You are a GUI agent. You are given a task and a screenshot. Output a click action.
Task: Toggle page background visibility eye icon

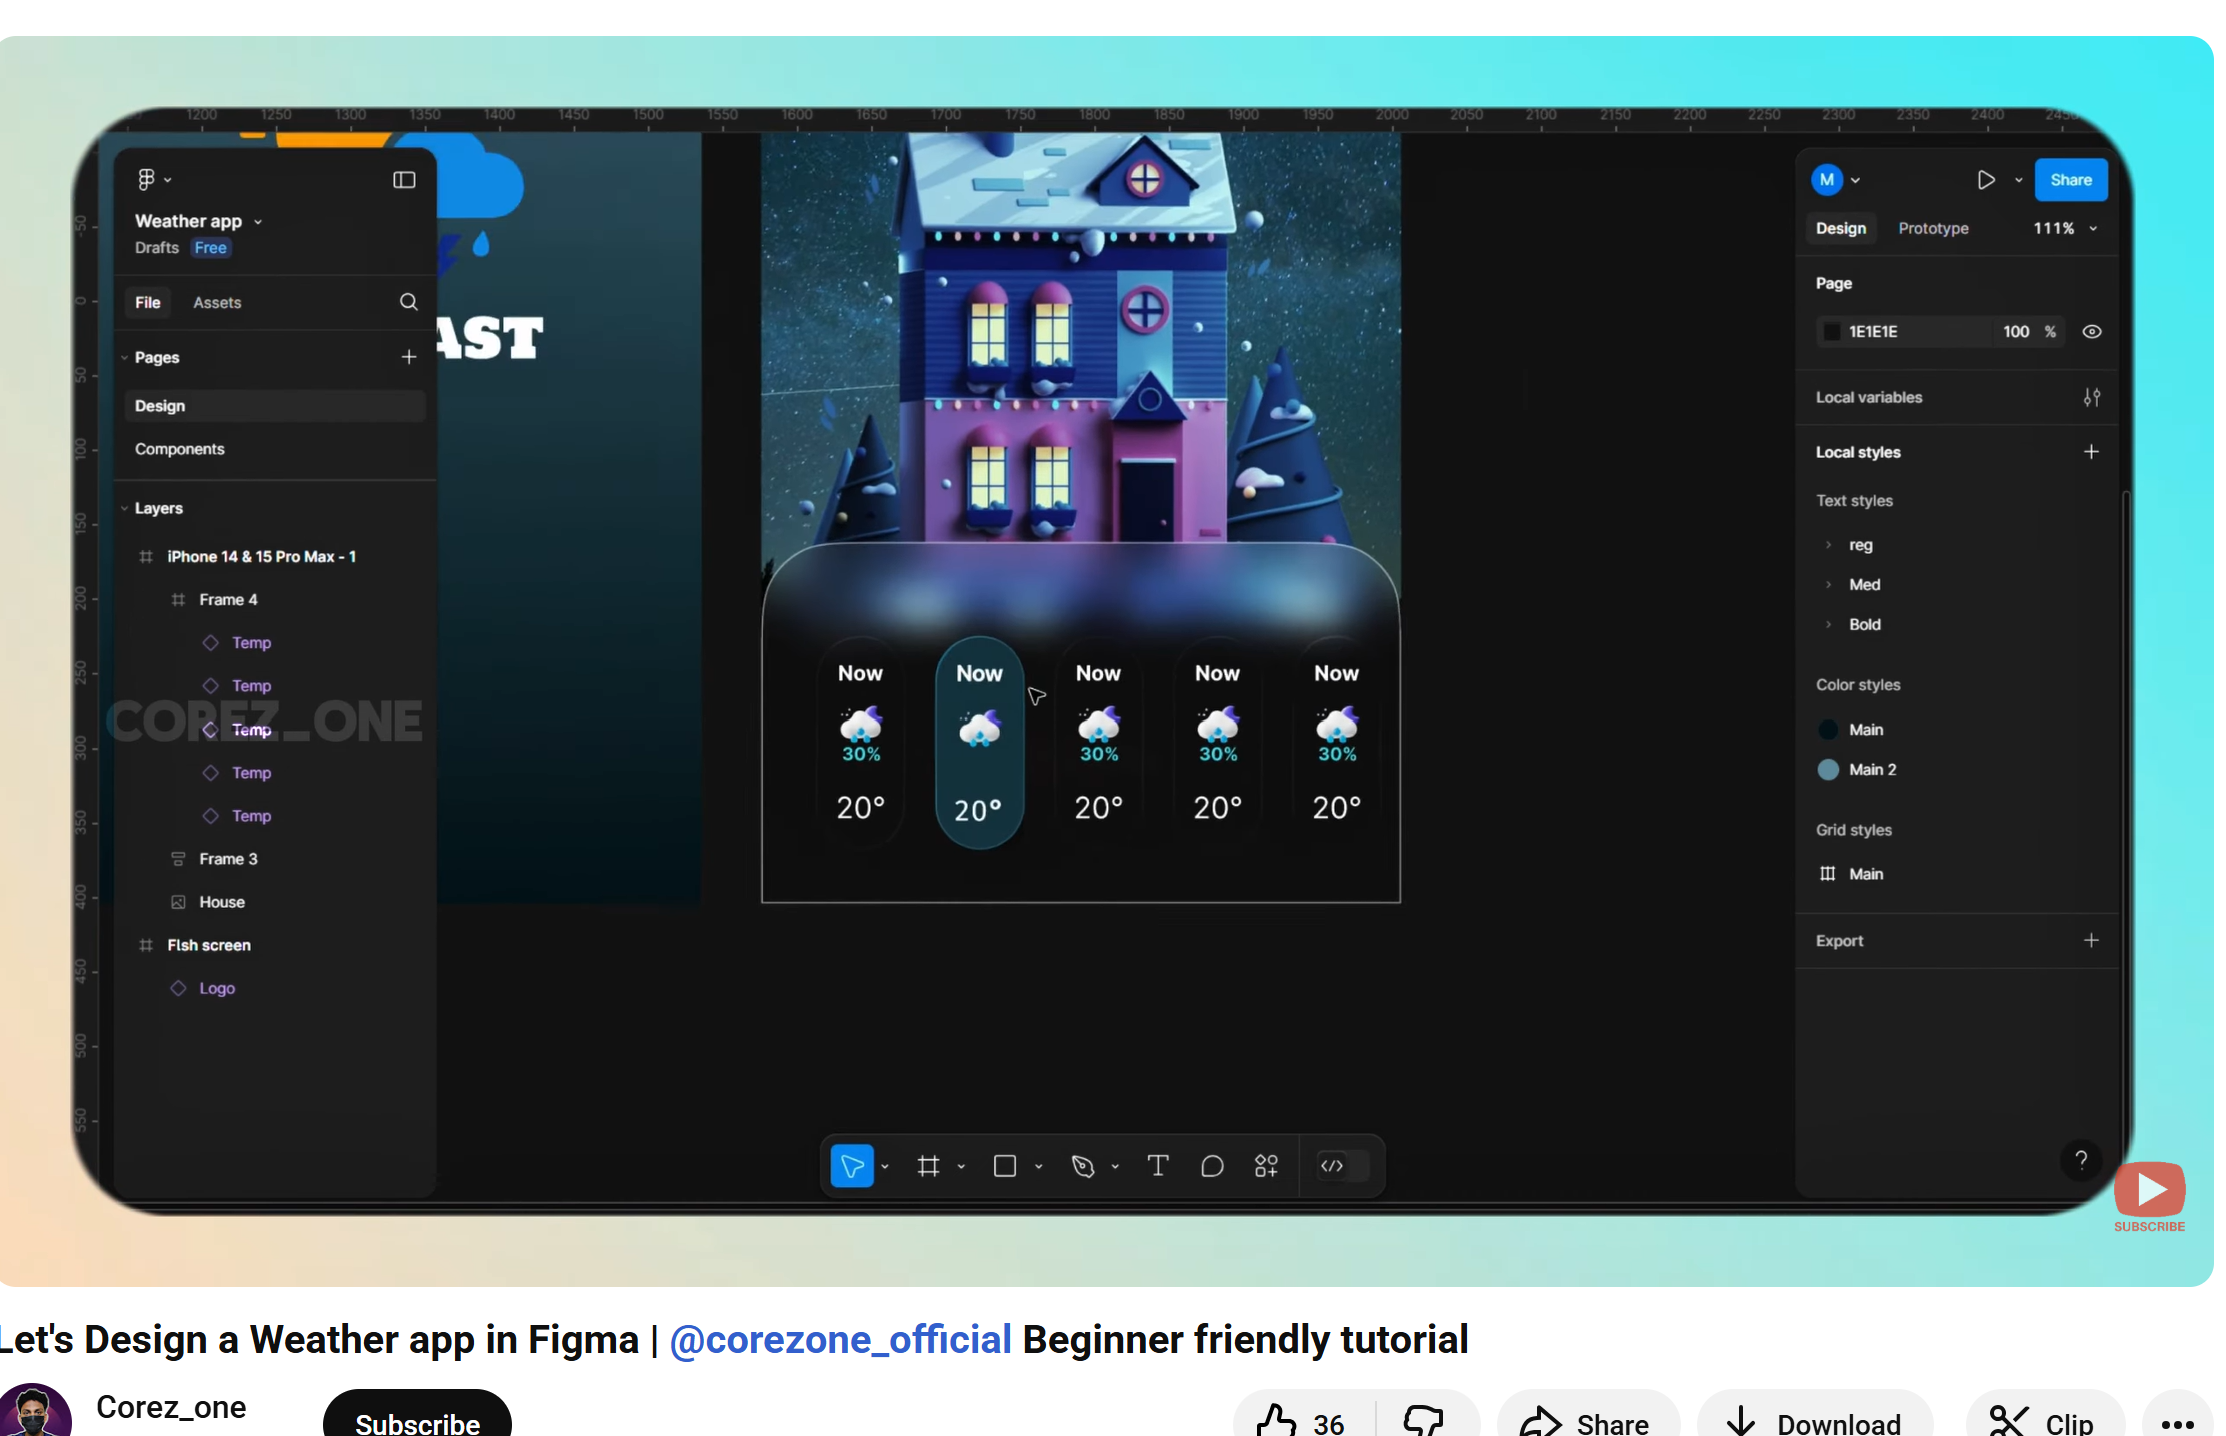point(2091,332)
